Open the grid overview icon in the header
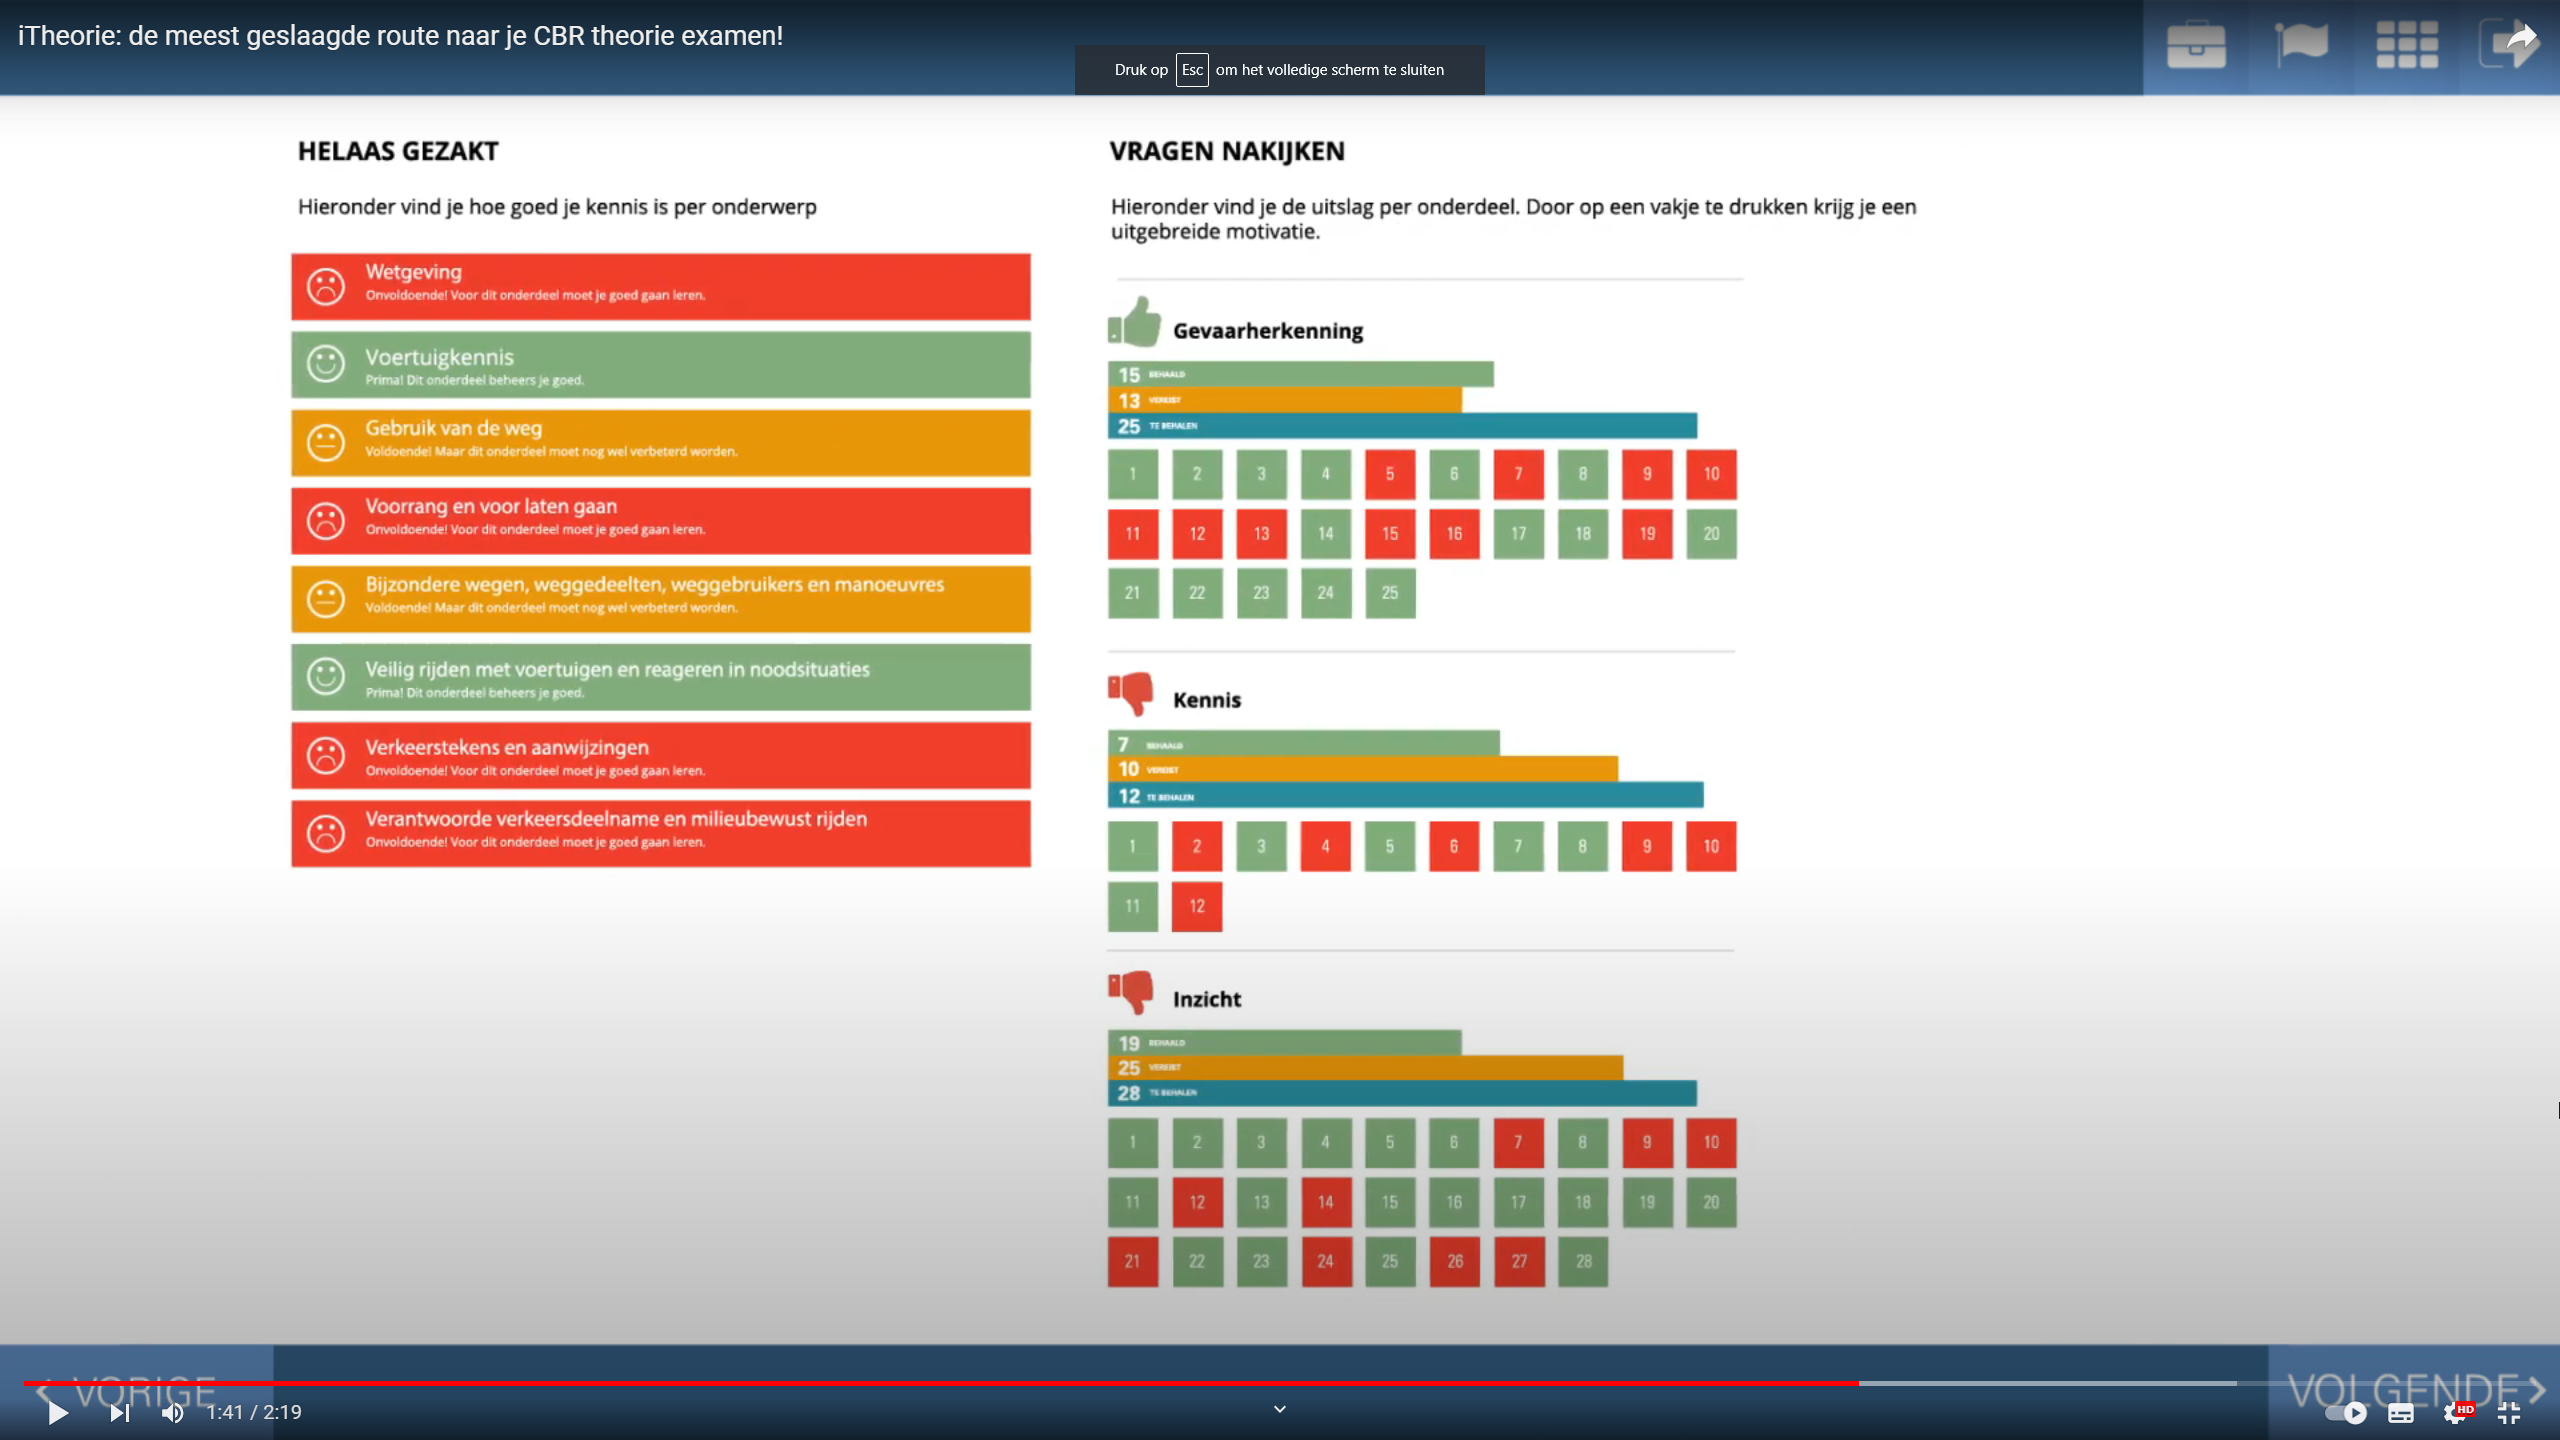The height and width of the screenshot is (1440, 2560). pyautogui.click(x=2406, y=45)
